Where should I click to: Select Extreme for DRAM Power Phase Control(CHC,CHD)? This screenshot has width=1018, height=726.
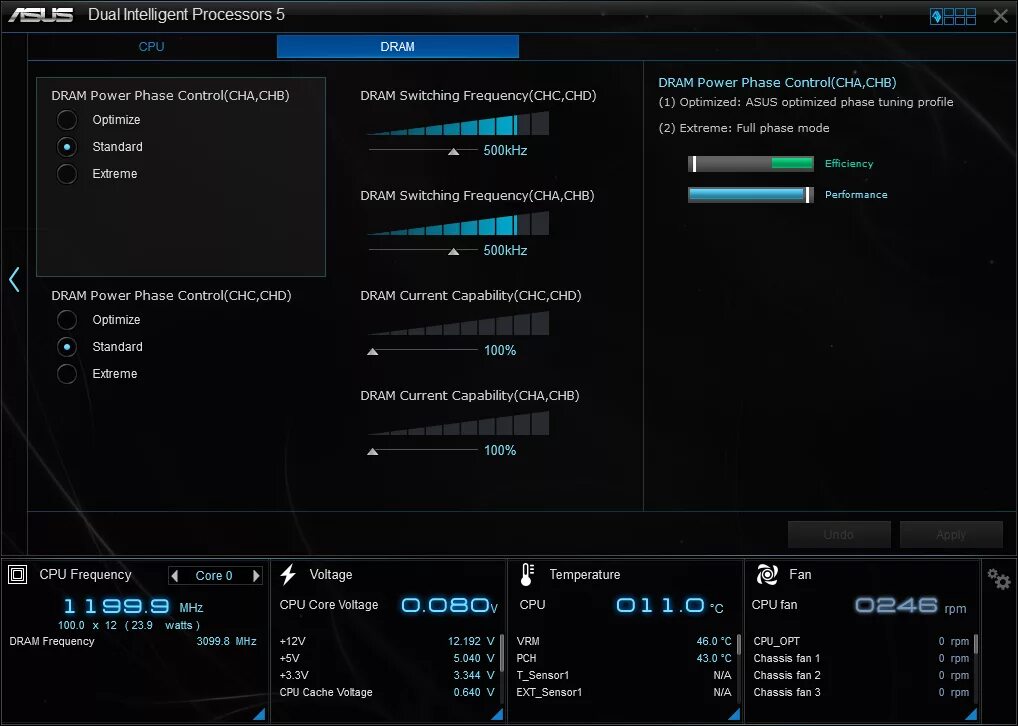67,374
